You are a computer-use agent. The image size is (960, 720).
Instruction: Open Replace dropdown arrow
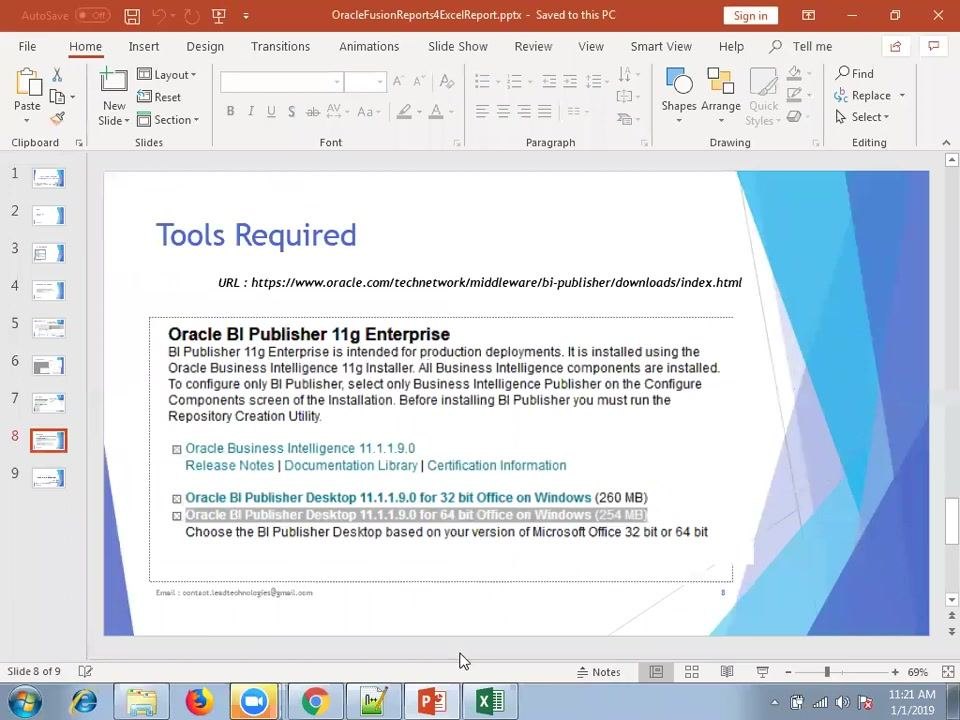click(902, 96)
